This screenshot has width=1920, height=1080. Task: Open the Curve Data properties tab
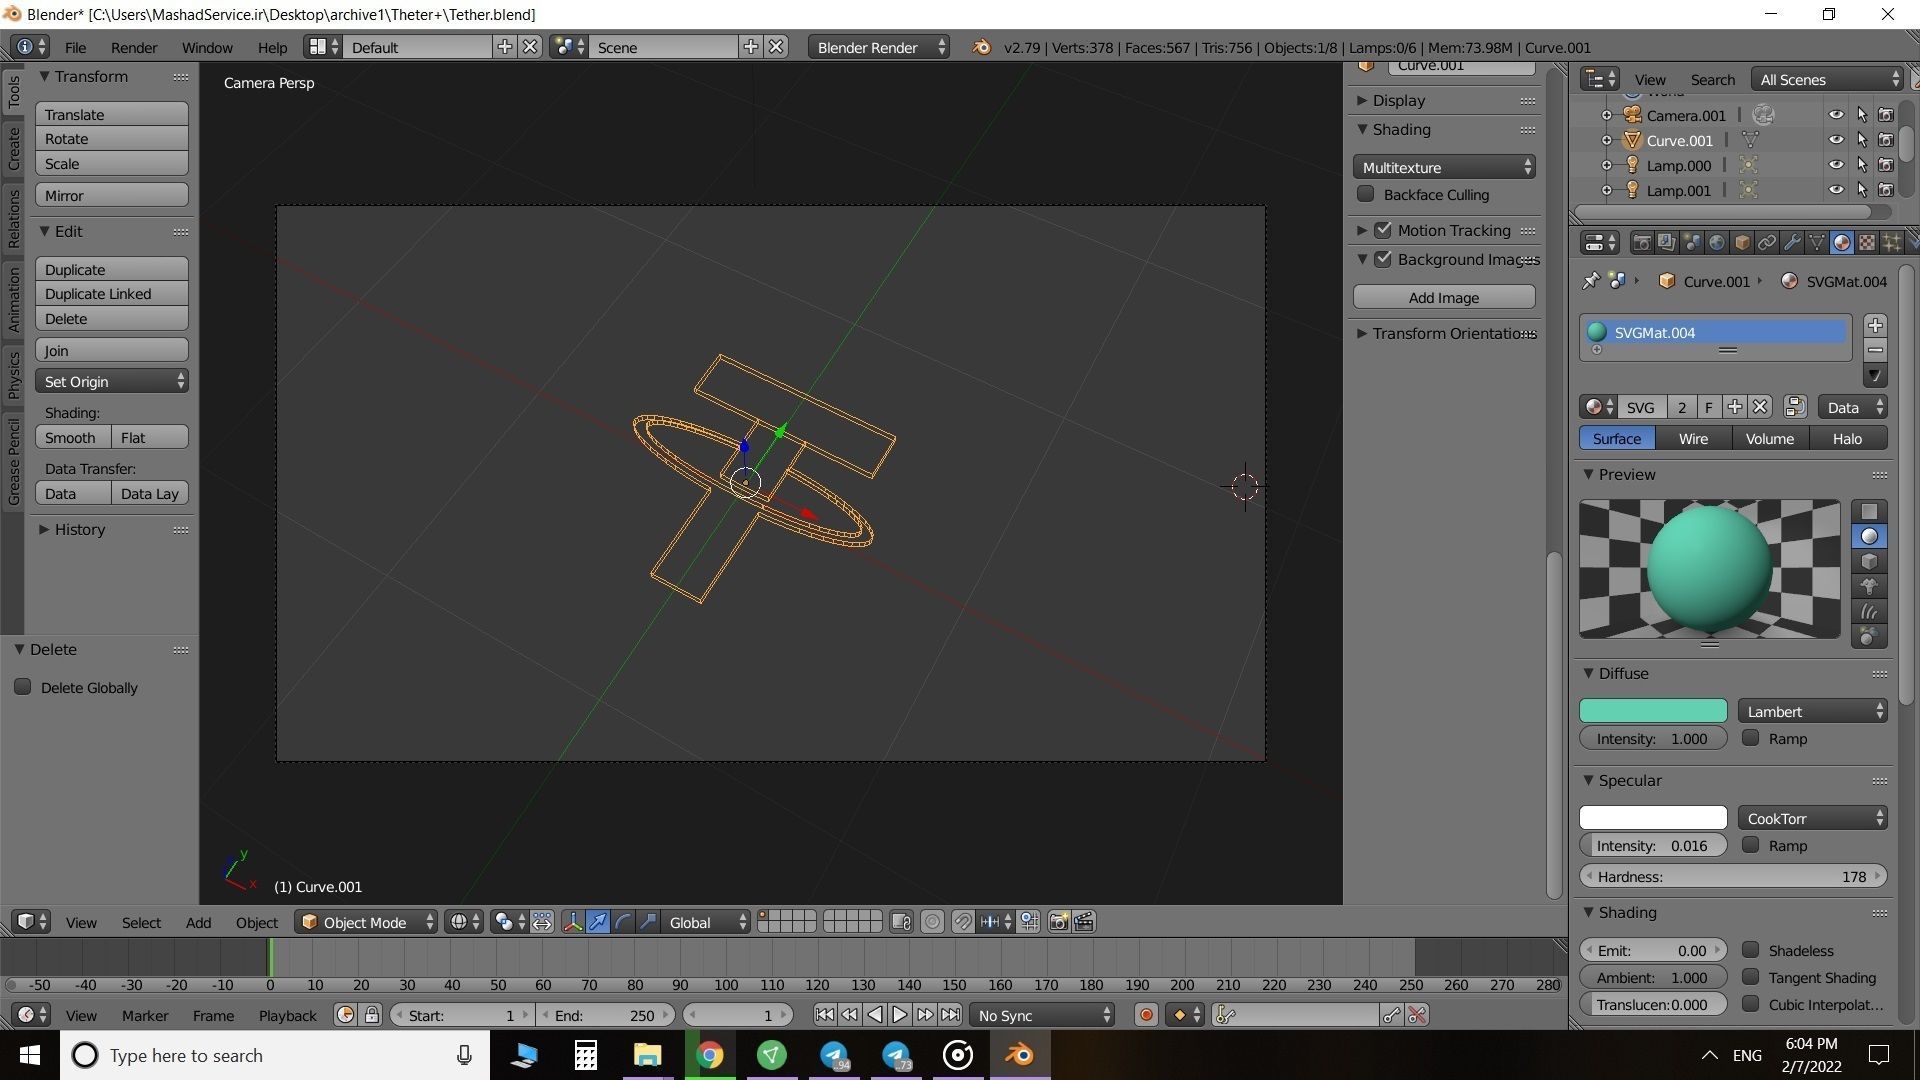pyautogui.click(x=1816, y=242)
